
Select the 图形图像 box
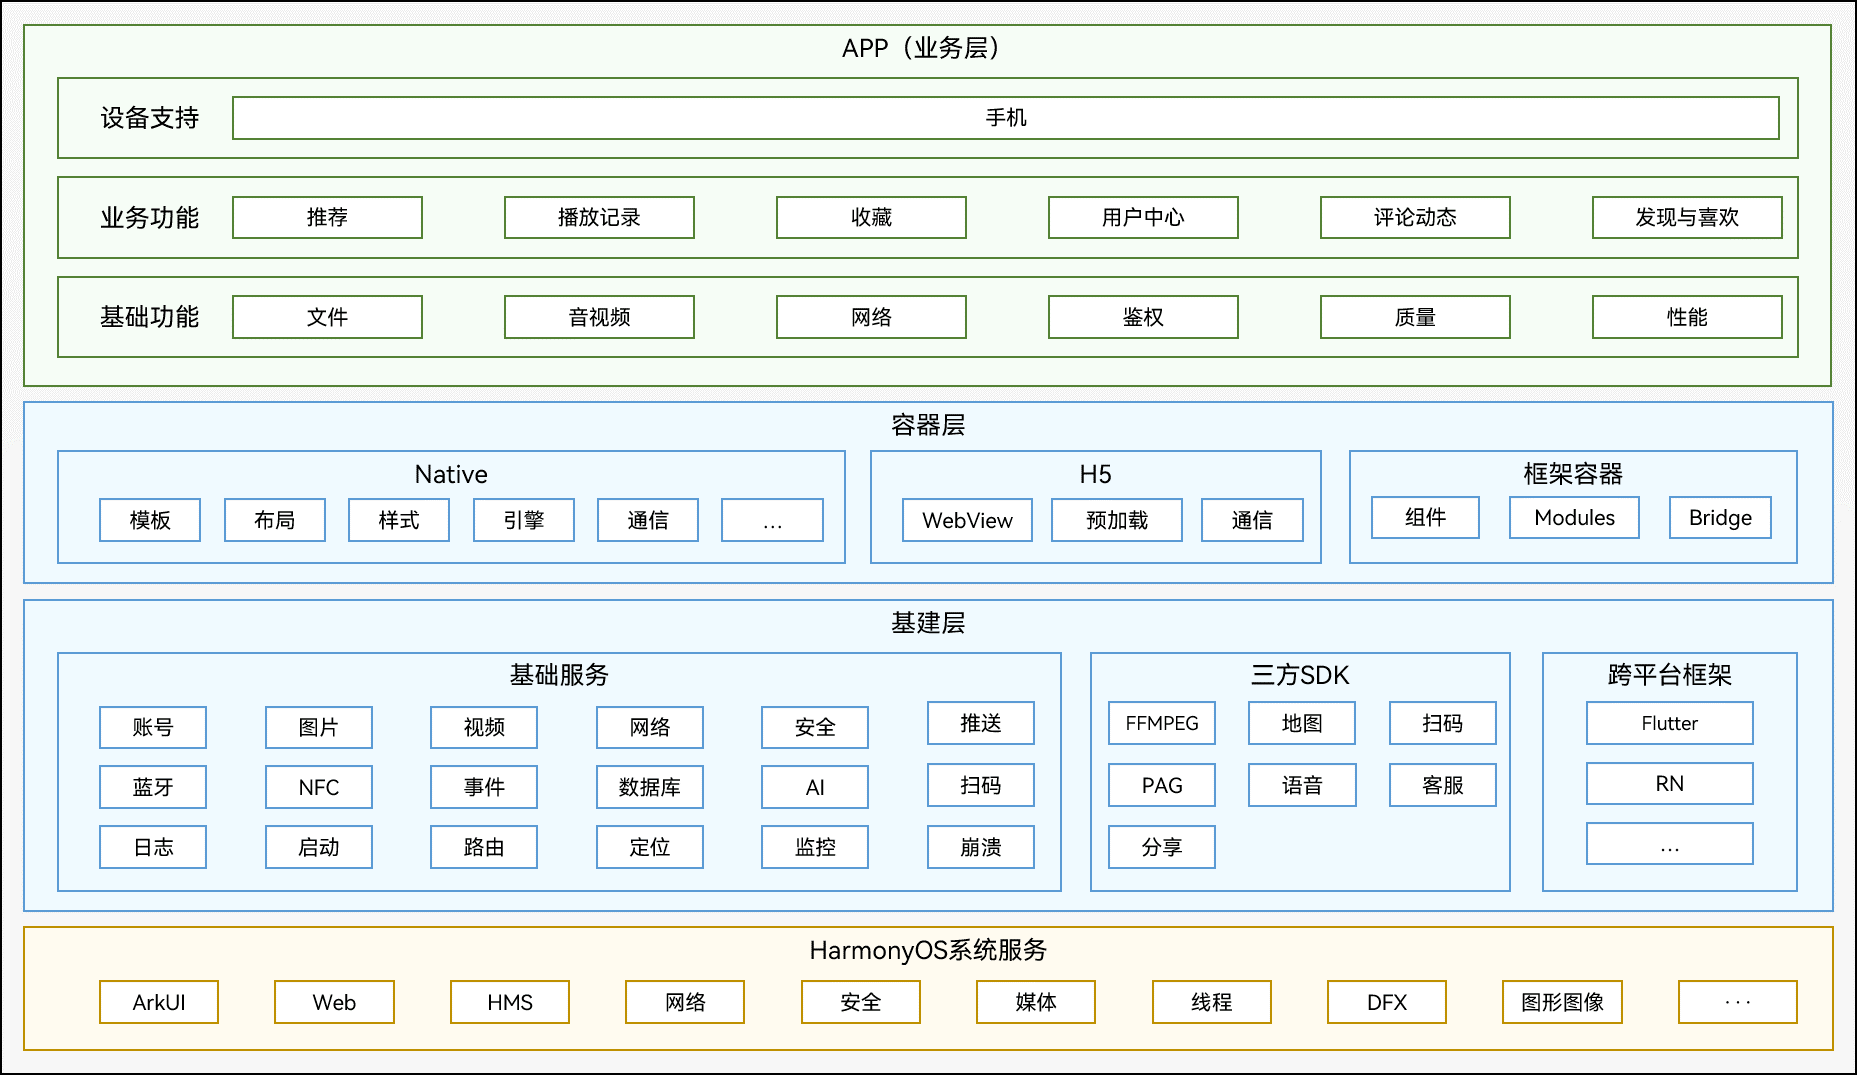click(1562, 1002)
